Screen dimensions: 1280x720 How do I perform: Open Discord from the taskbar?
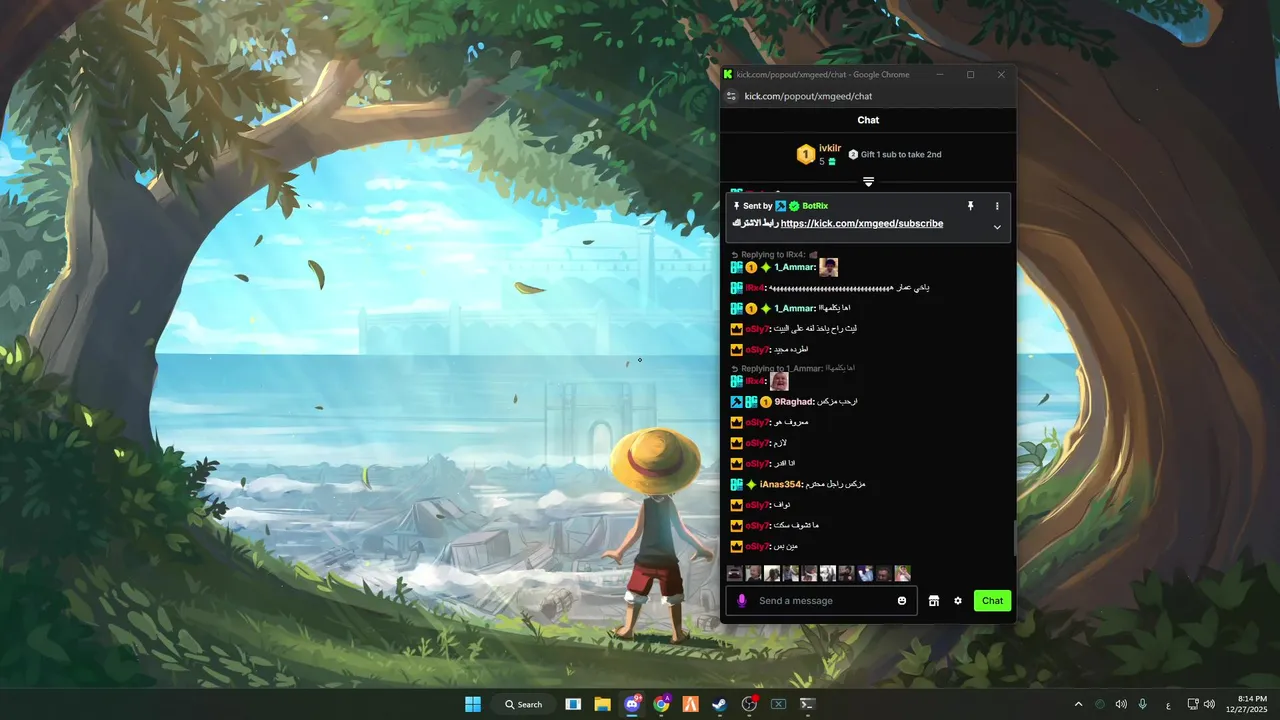pyautogui.click(x=632, y=704)
